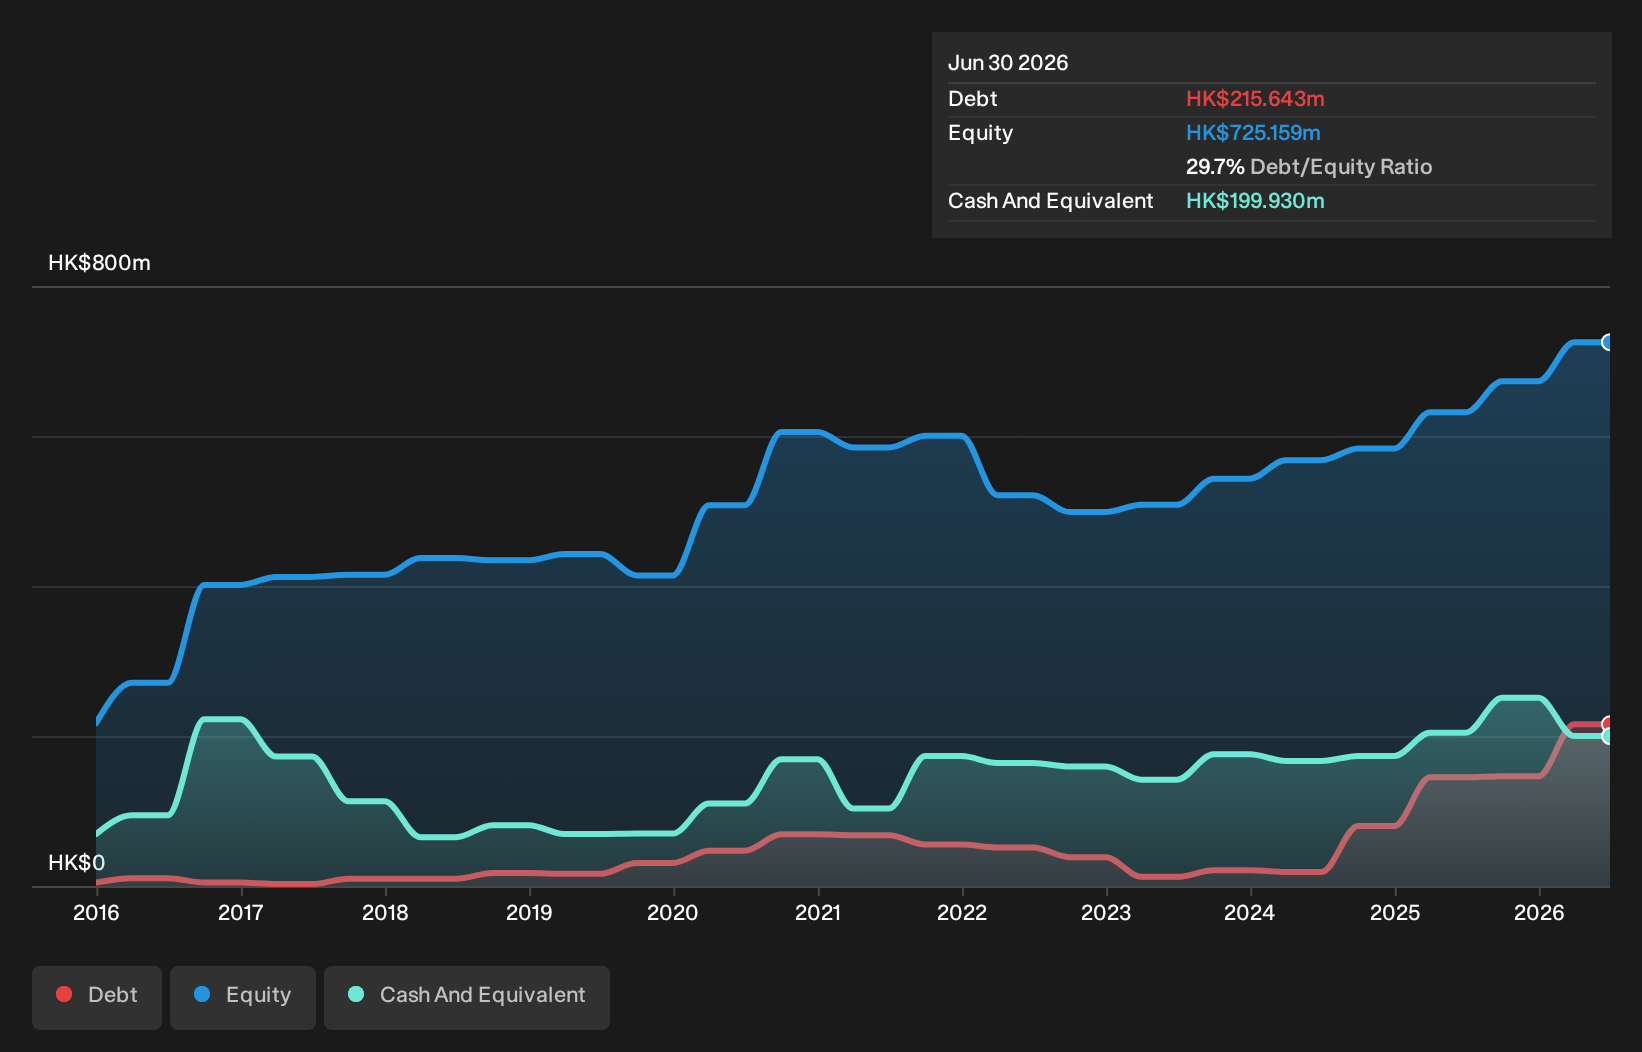Screen dimensions: 1642x1052
Task: Click the HK$725.159m equity value
Action: (x=1253, y=133)
